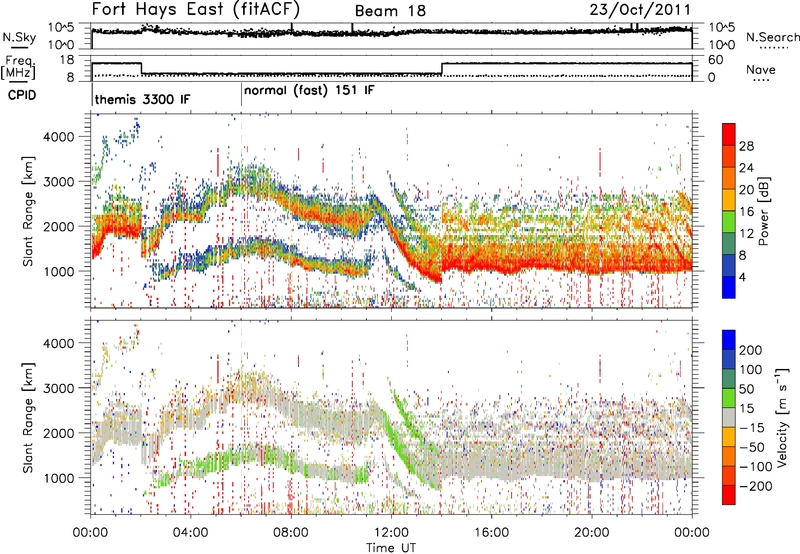Click the red top of the power colorbar
The width and height of the screenshot is (800, 554).
pos(729,134)
